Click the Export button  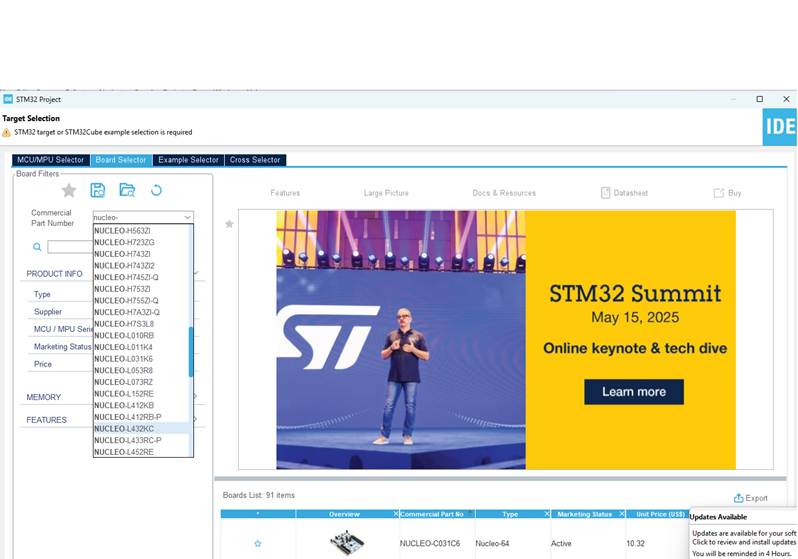click(751, 498)
